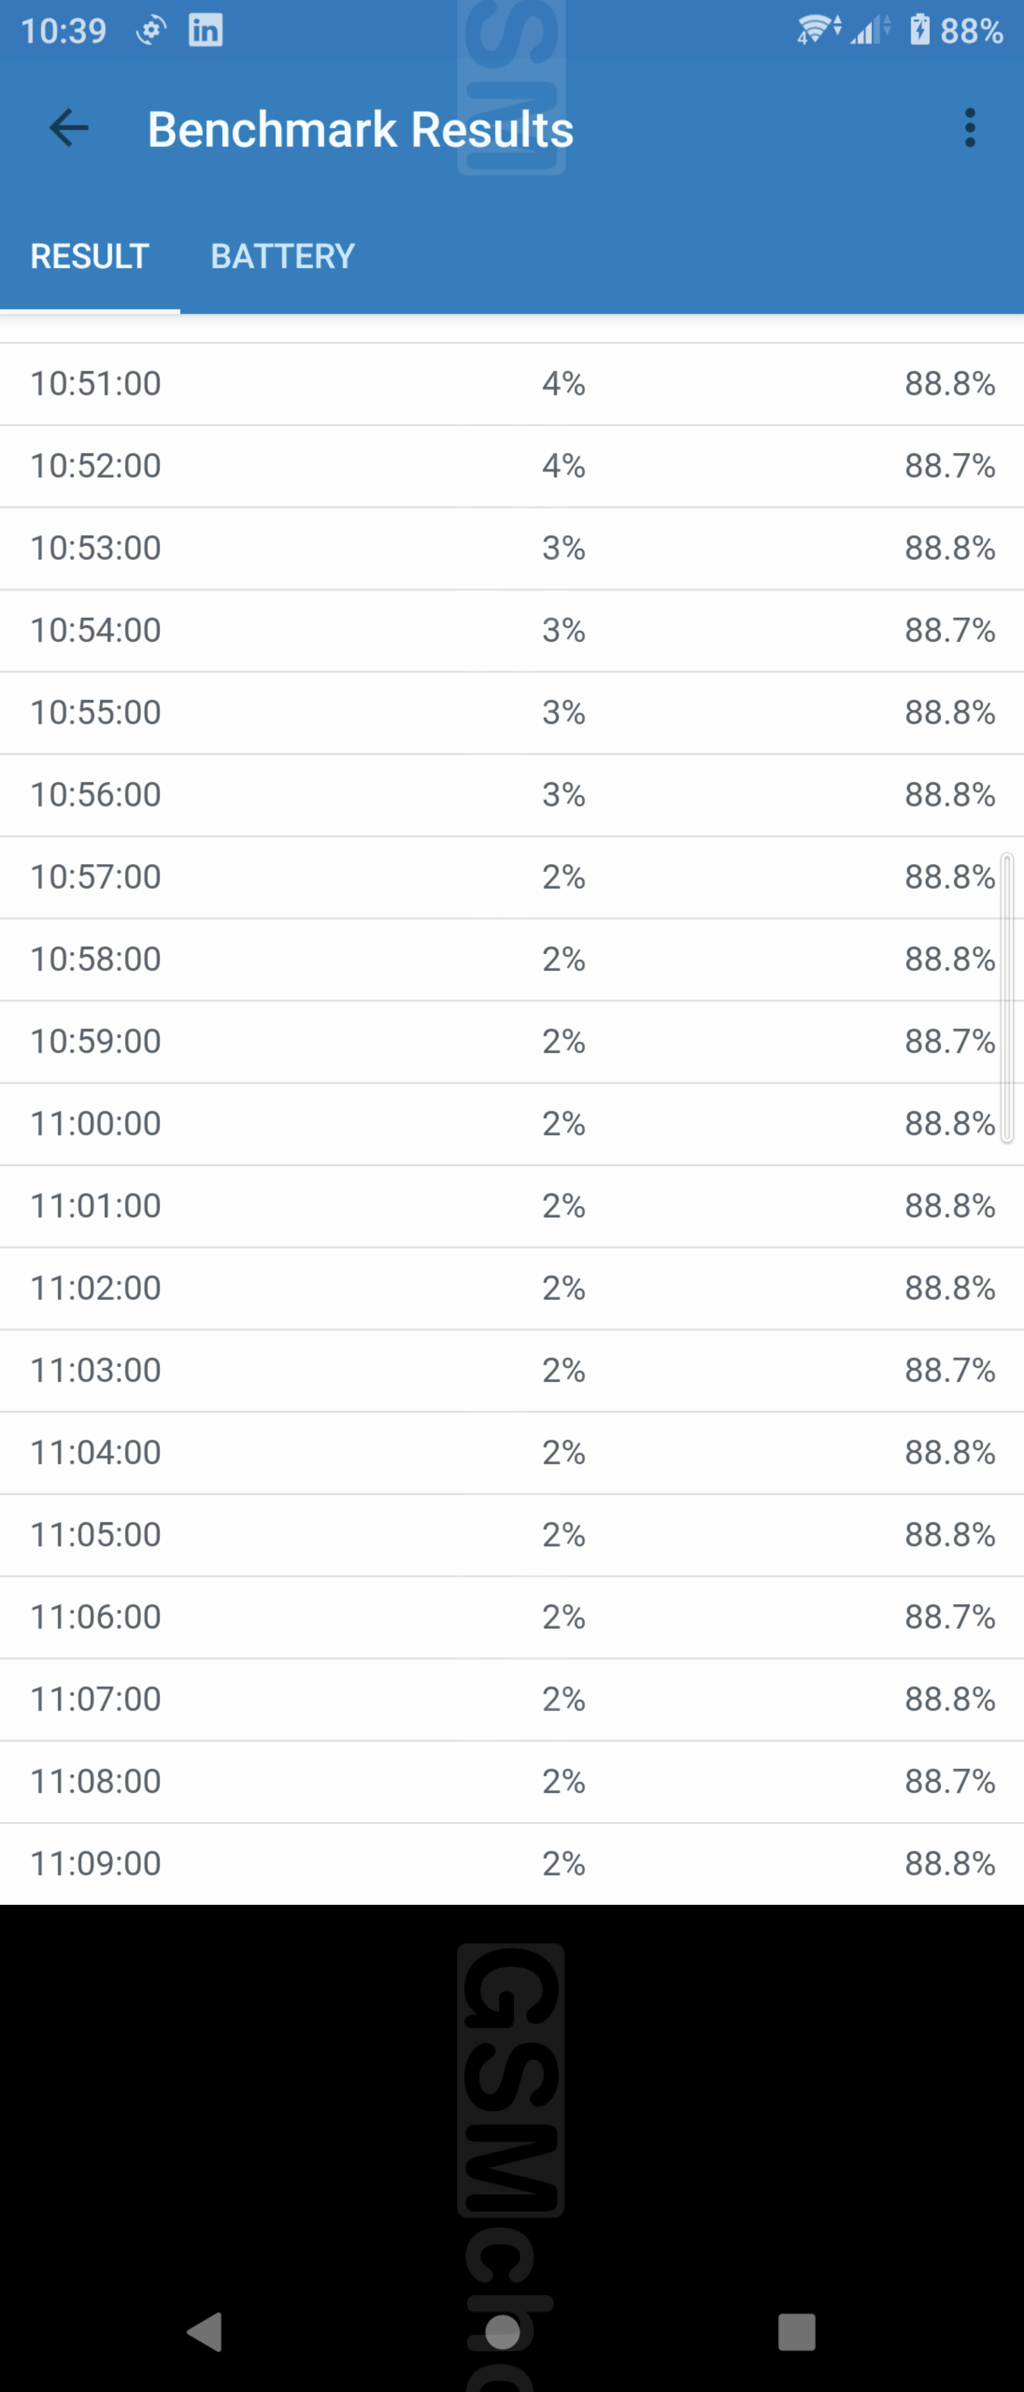The height and width of the screenshot is (2392, 1024).
Task: Select the 11:00:00 timestamp entry
Action: click(96, 1124)
